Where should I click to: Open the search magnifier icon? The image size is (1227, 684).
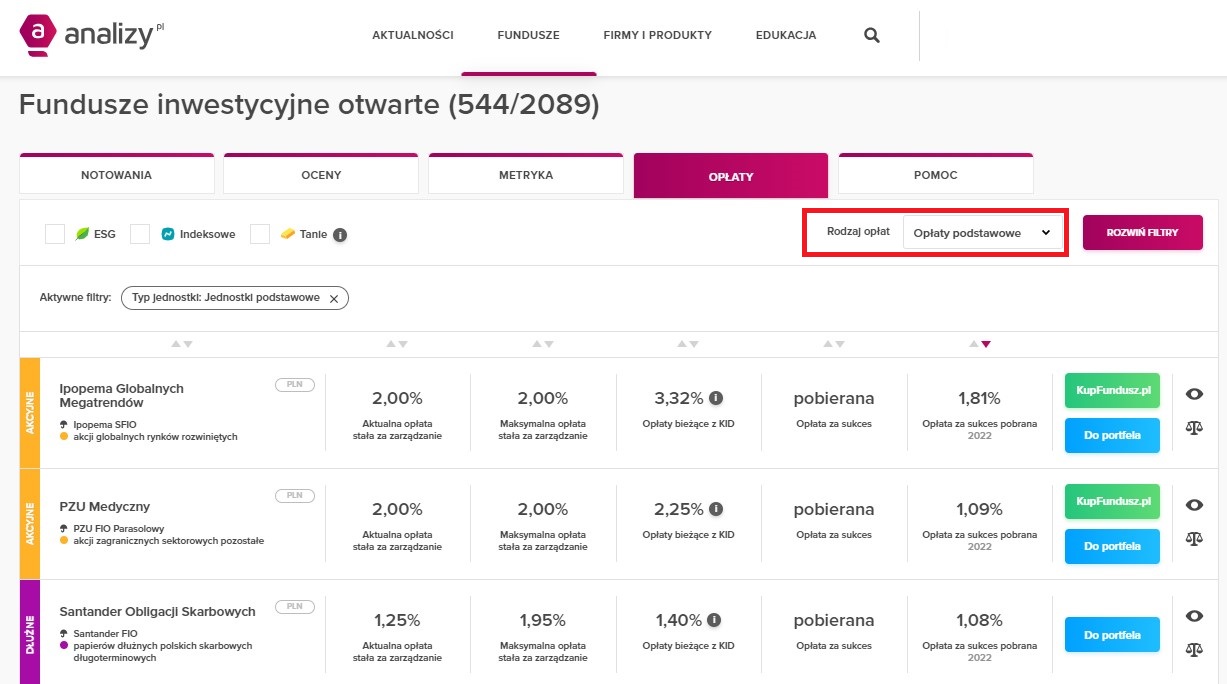pyautogui.click(x=872, y=35)
